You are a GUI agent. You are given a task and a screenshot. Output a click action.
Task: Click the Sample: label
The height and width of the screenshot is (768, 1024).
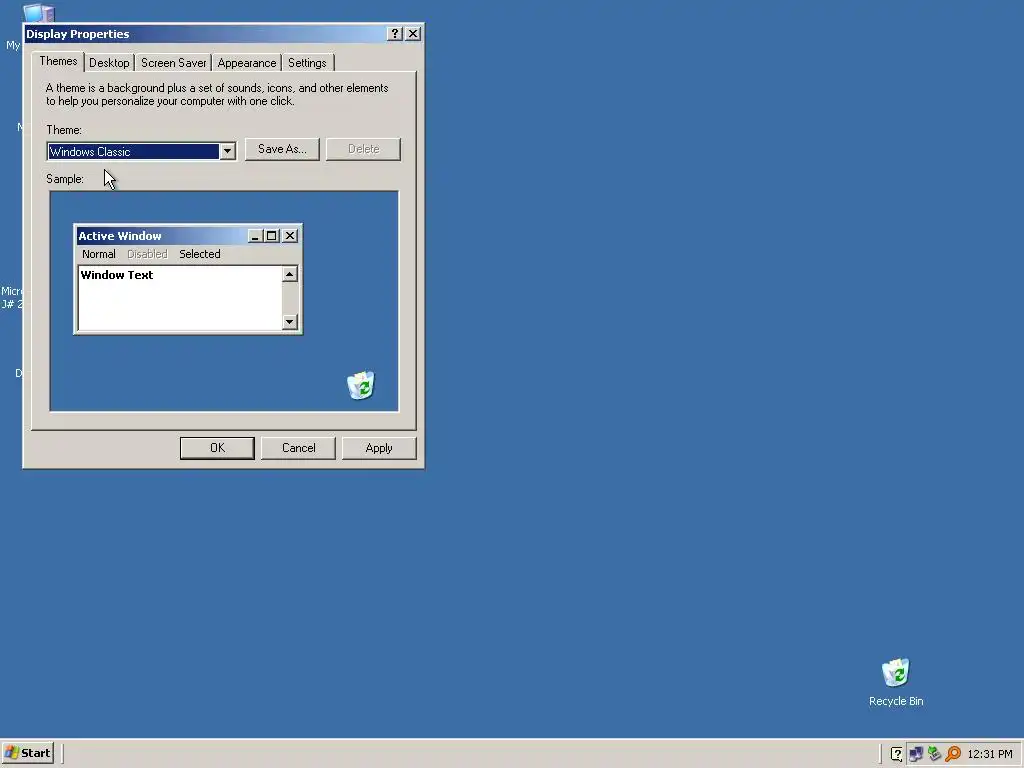65,179
